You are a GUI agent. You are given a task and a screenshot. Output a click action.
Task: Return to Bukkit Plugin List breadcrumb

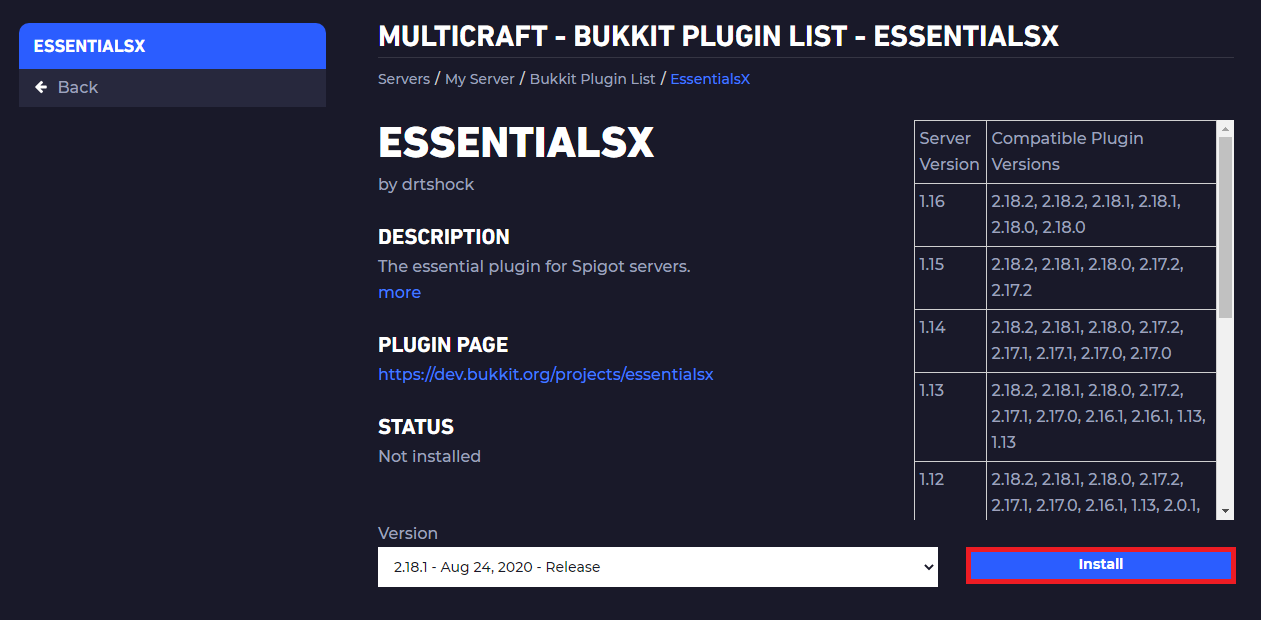(593, 79)
